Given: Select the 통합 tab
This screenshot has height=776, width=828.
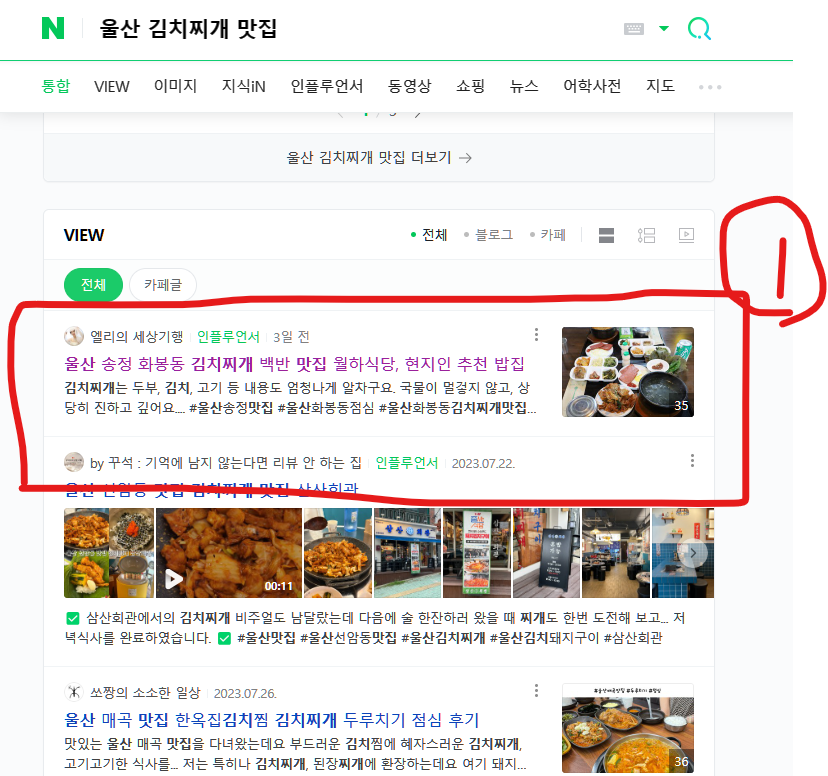Looking at the screenshot, I should (55, 86).
